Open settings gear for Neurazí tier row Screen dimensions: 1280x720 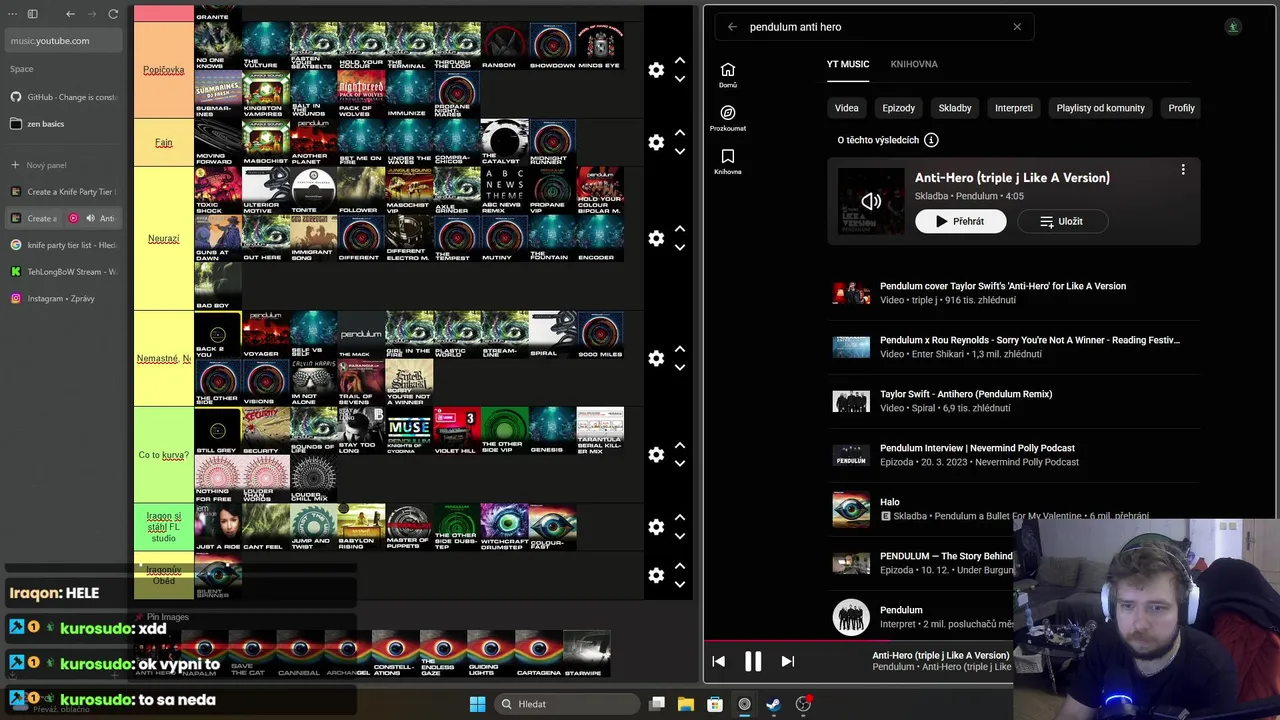[x=656, y=238]
